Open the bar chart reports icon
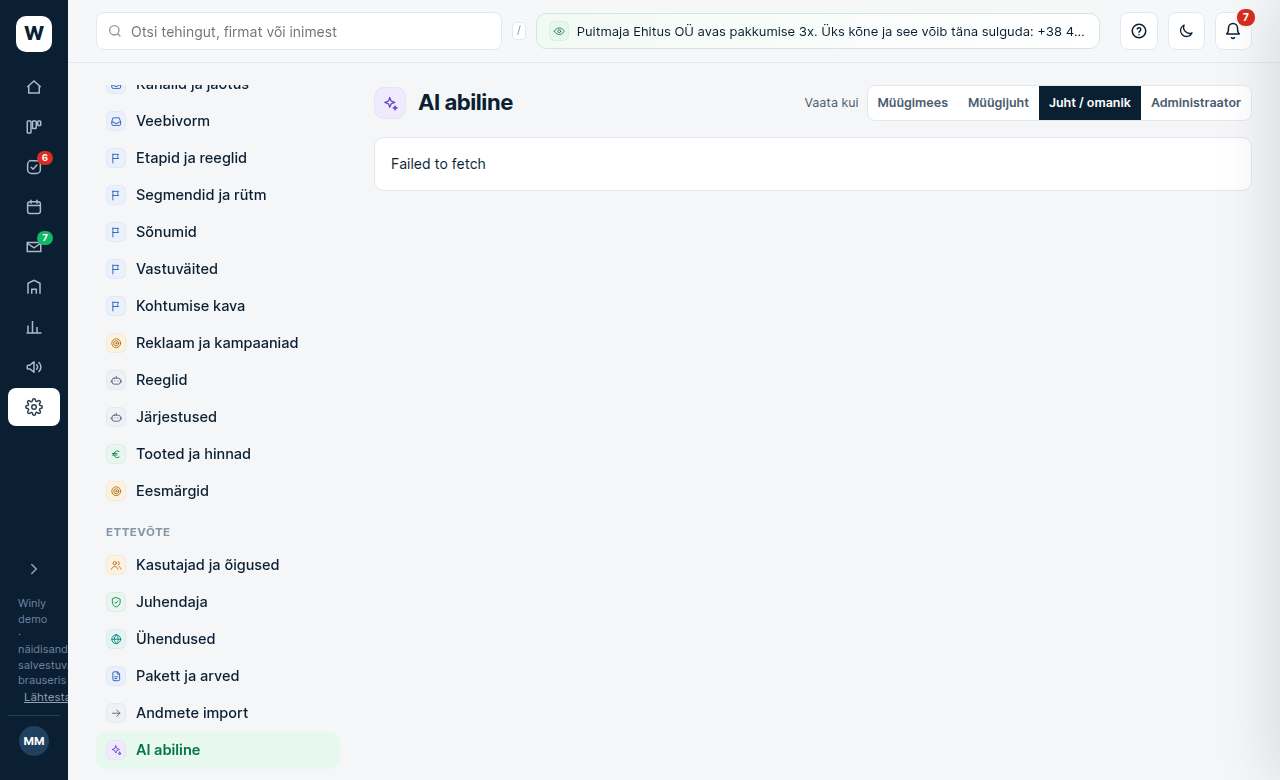This screenshot has width=1280, height=780. pos(34,327)
